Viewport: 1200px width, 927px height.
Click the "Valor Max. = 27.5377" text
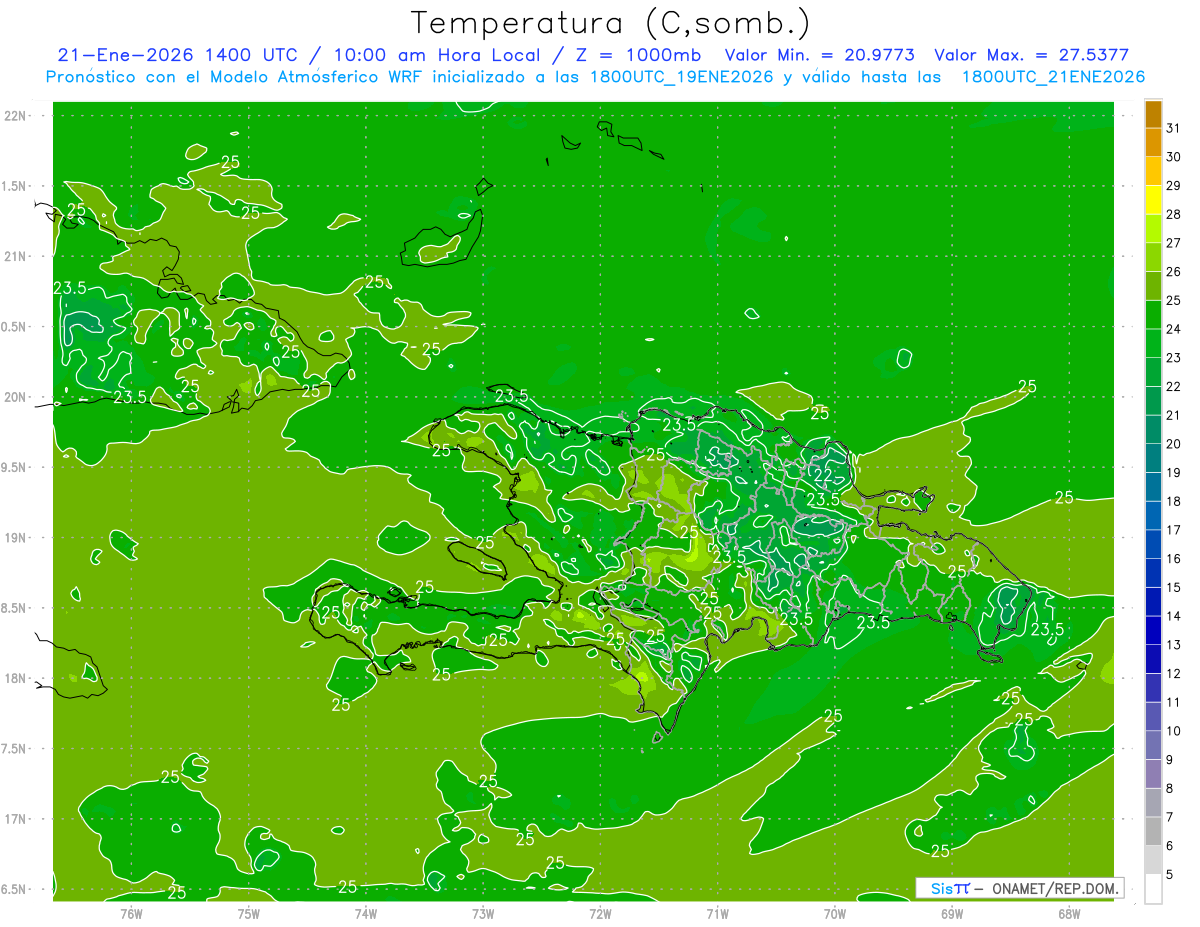point(1032,55)
